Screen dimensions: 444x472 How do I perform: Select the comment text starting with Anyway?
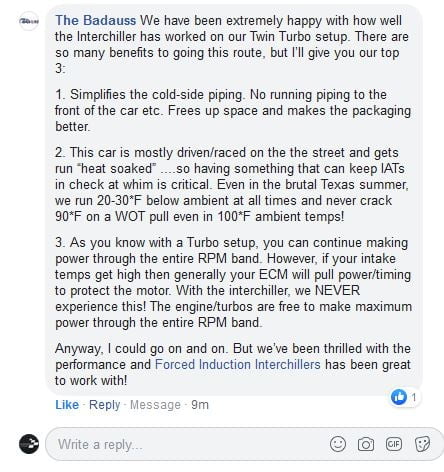click(233, 364)
